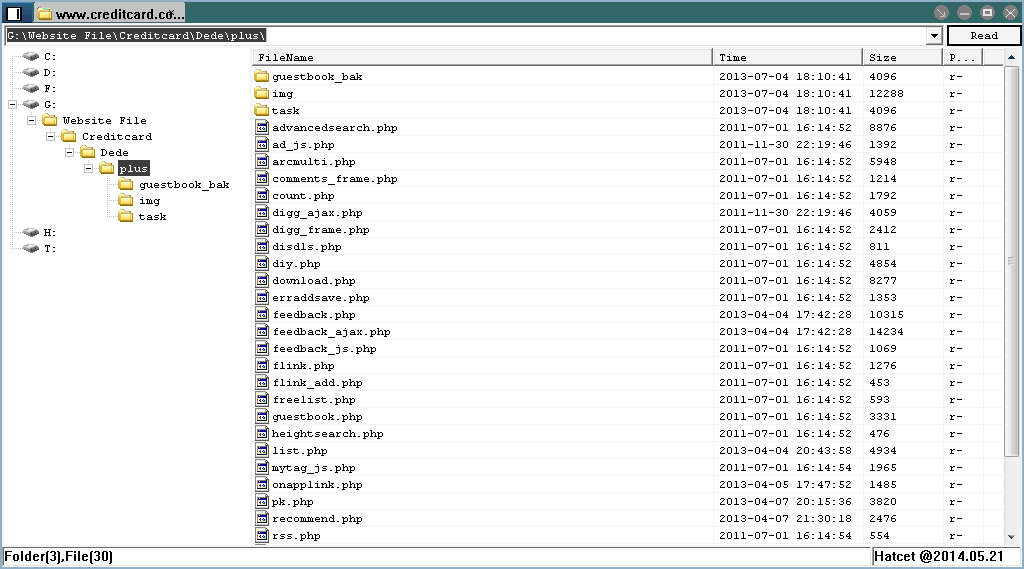Select the comments_frame.php file name
The image size is (1024, 569).
point(334,179)
